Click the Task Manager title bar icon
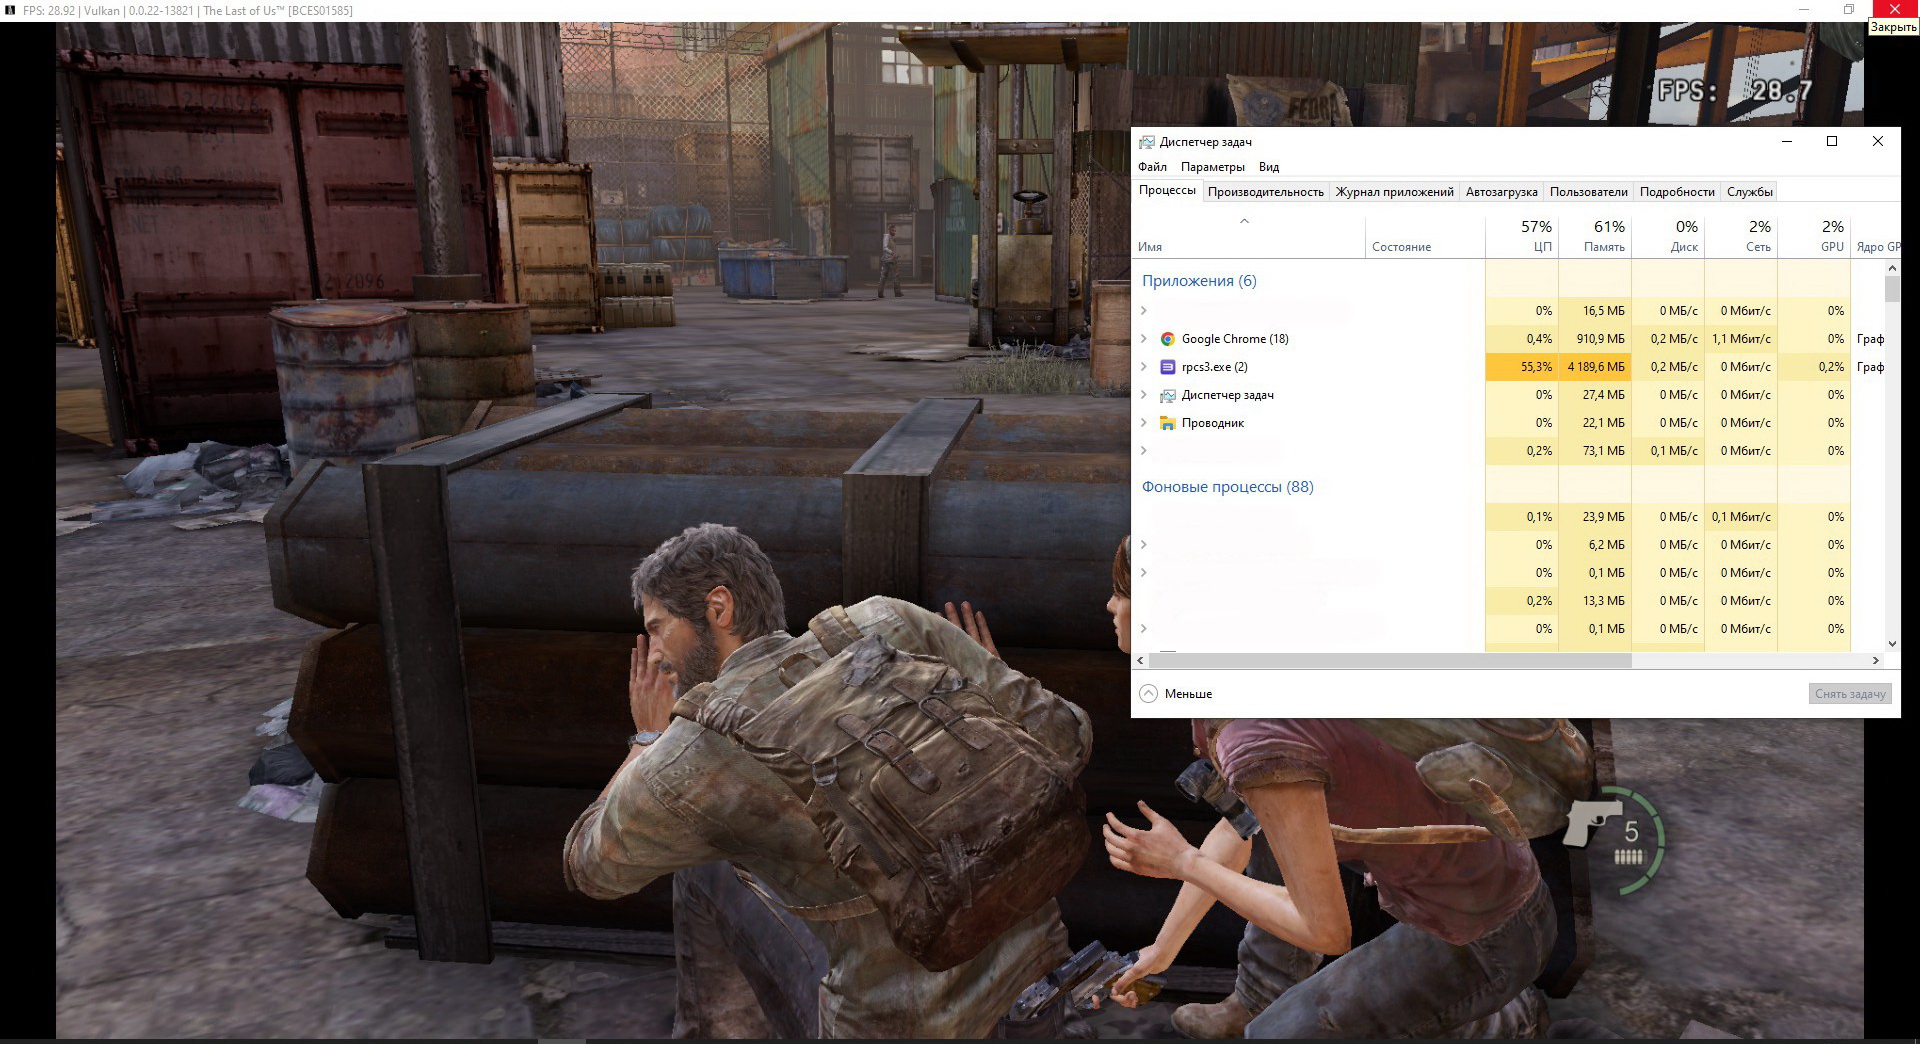 (1147, 142)
